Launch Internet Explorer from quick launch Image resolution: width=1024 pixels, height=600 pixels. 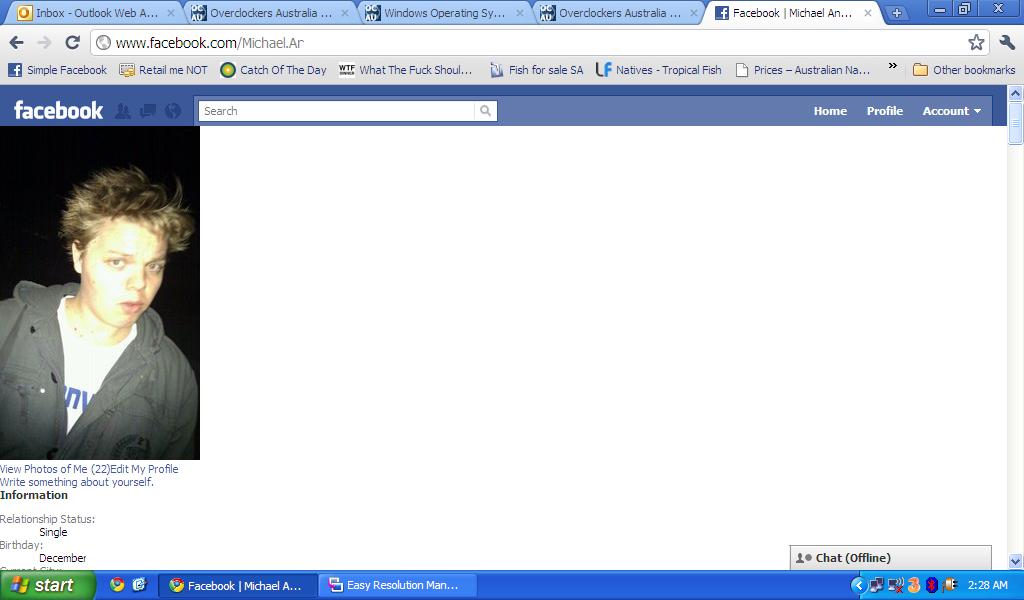(x=139, y=584)
